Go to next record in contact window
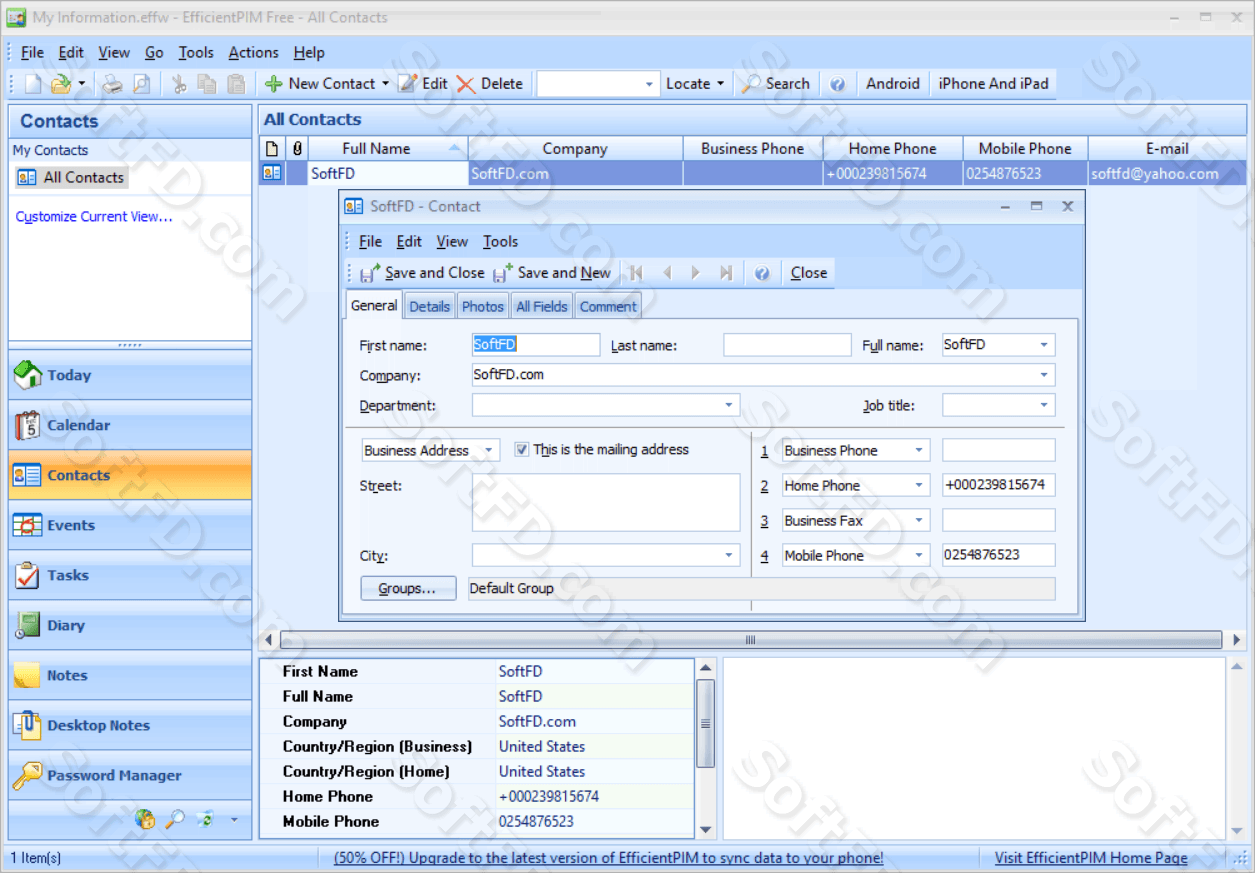1255x873 pixels. click(696, 273)
